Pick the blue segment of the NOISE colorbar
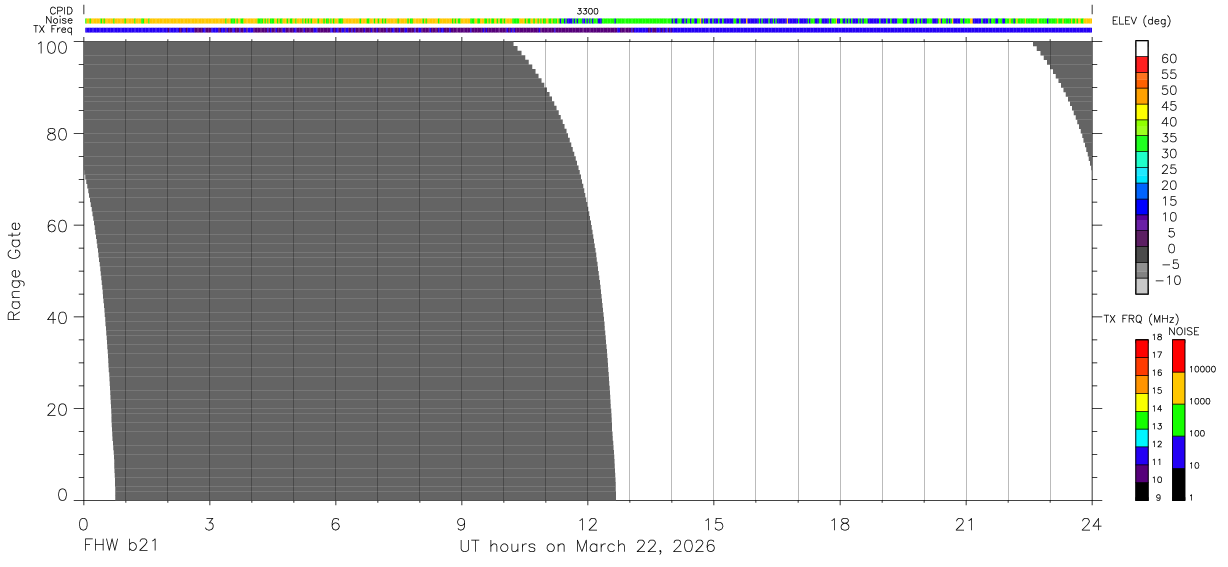 (x=1178, y=452)
